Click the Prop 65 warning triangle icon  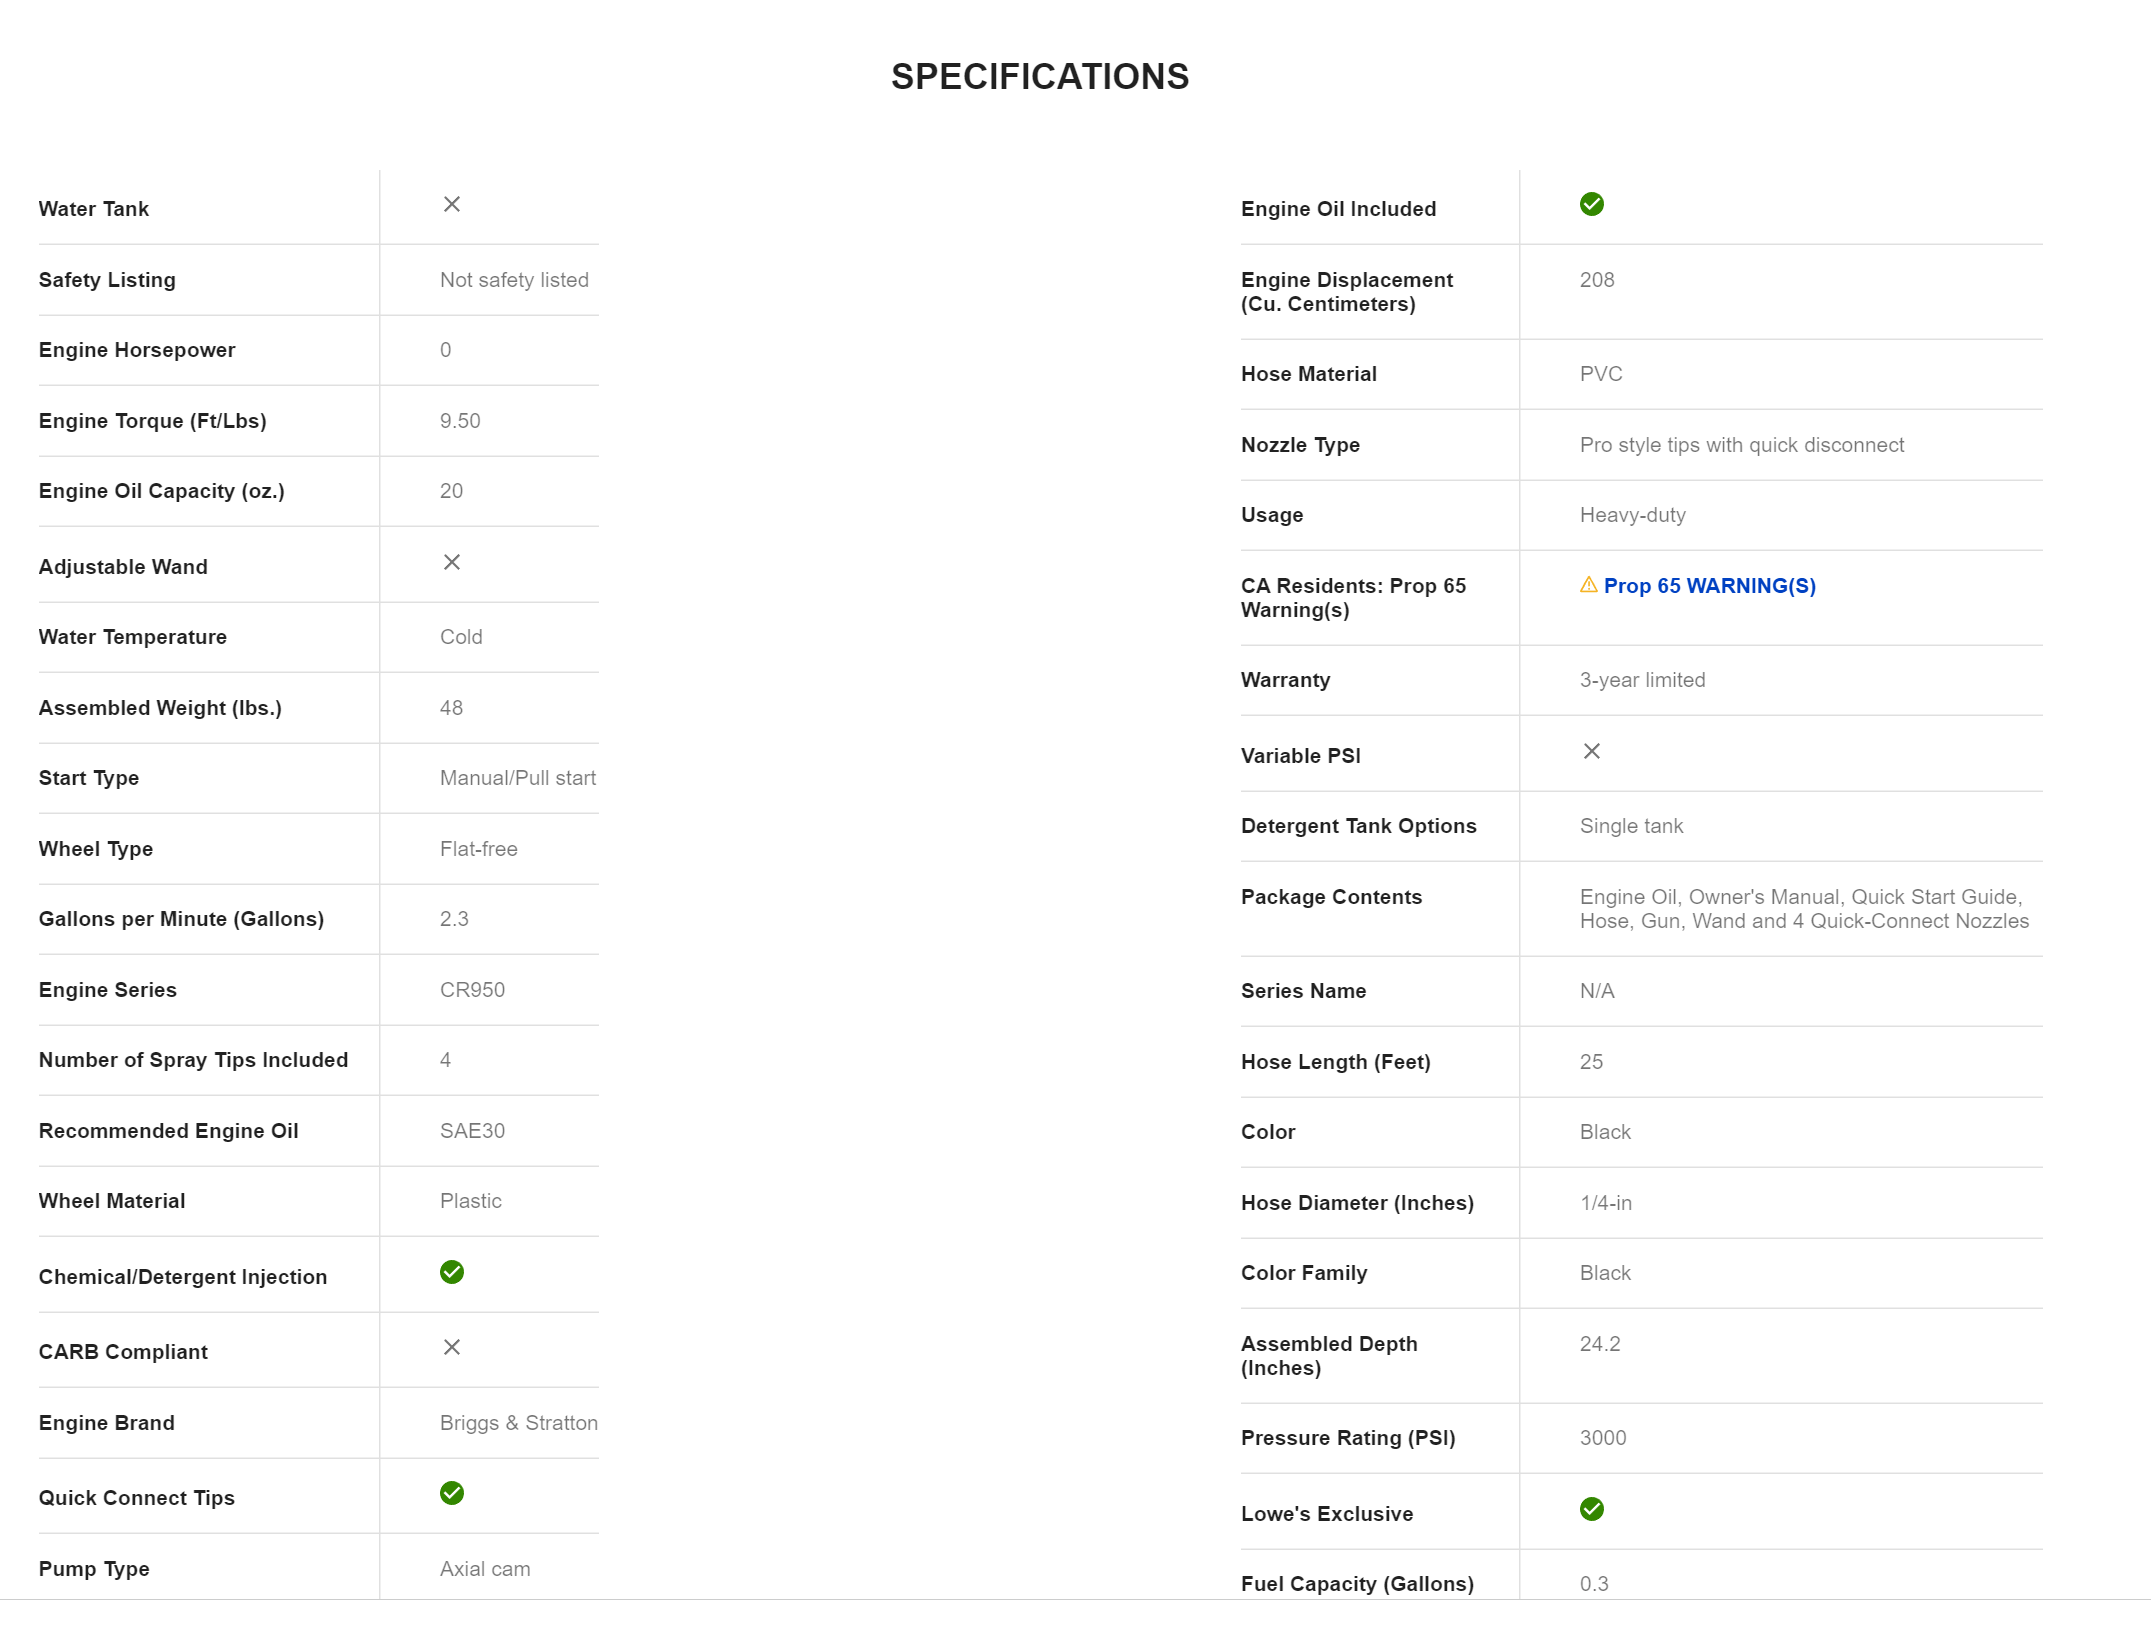(x=1588, y=585)
